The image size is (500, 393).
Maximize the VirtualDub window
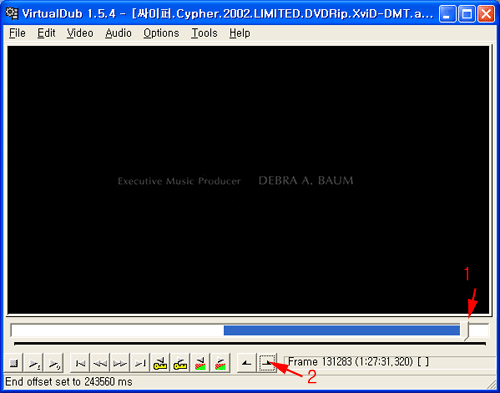[467, 14]
